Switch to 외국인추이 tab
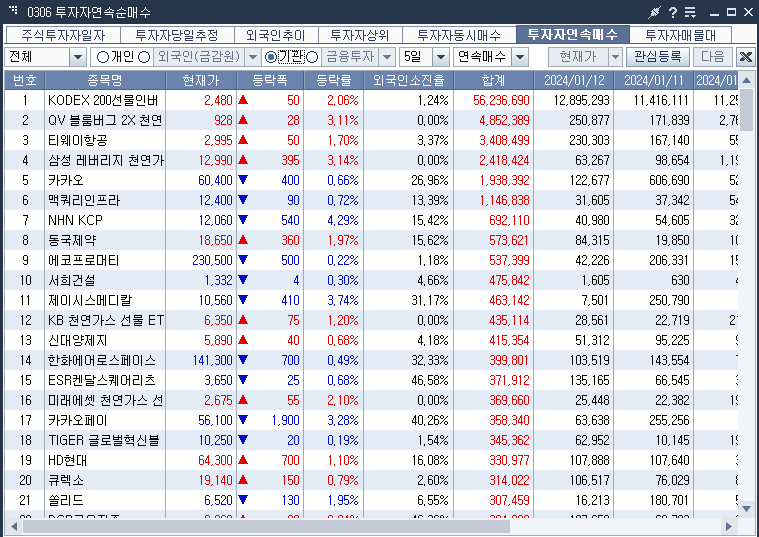Viewport: 759px width, 537px height. tap(276, 35)
